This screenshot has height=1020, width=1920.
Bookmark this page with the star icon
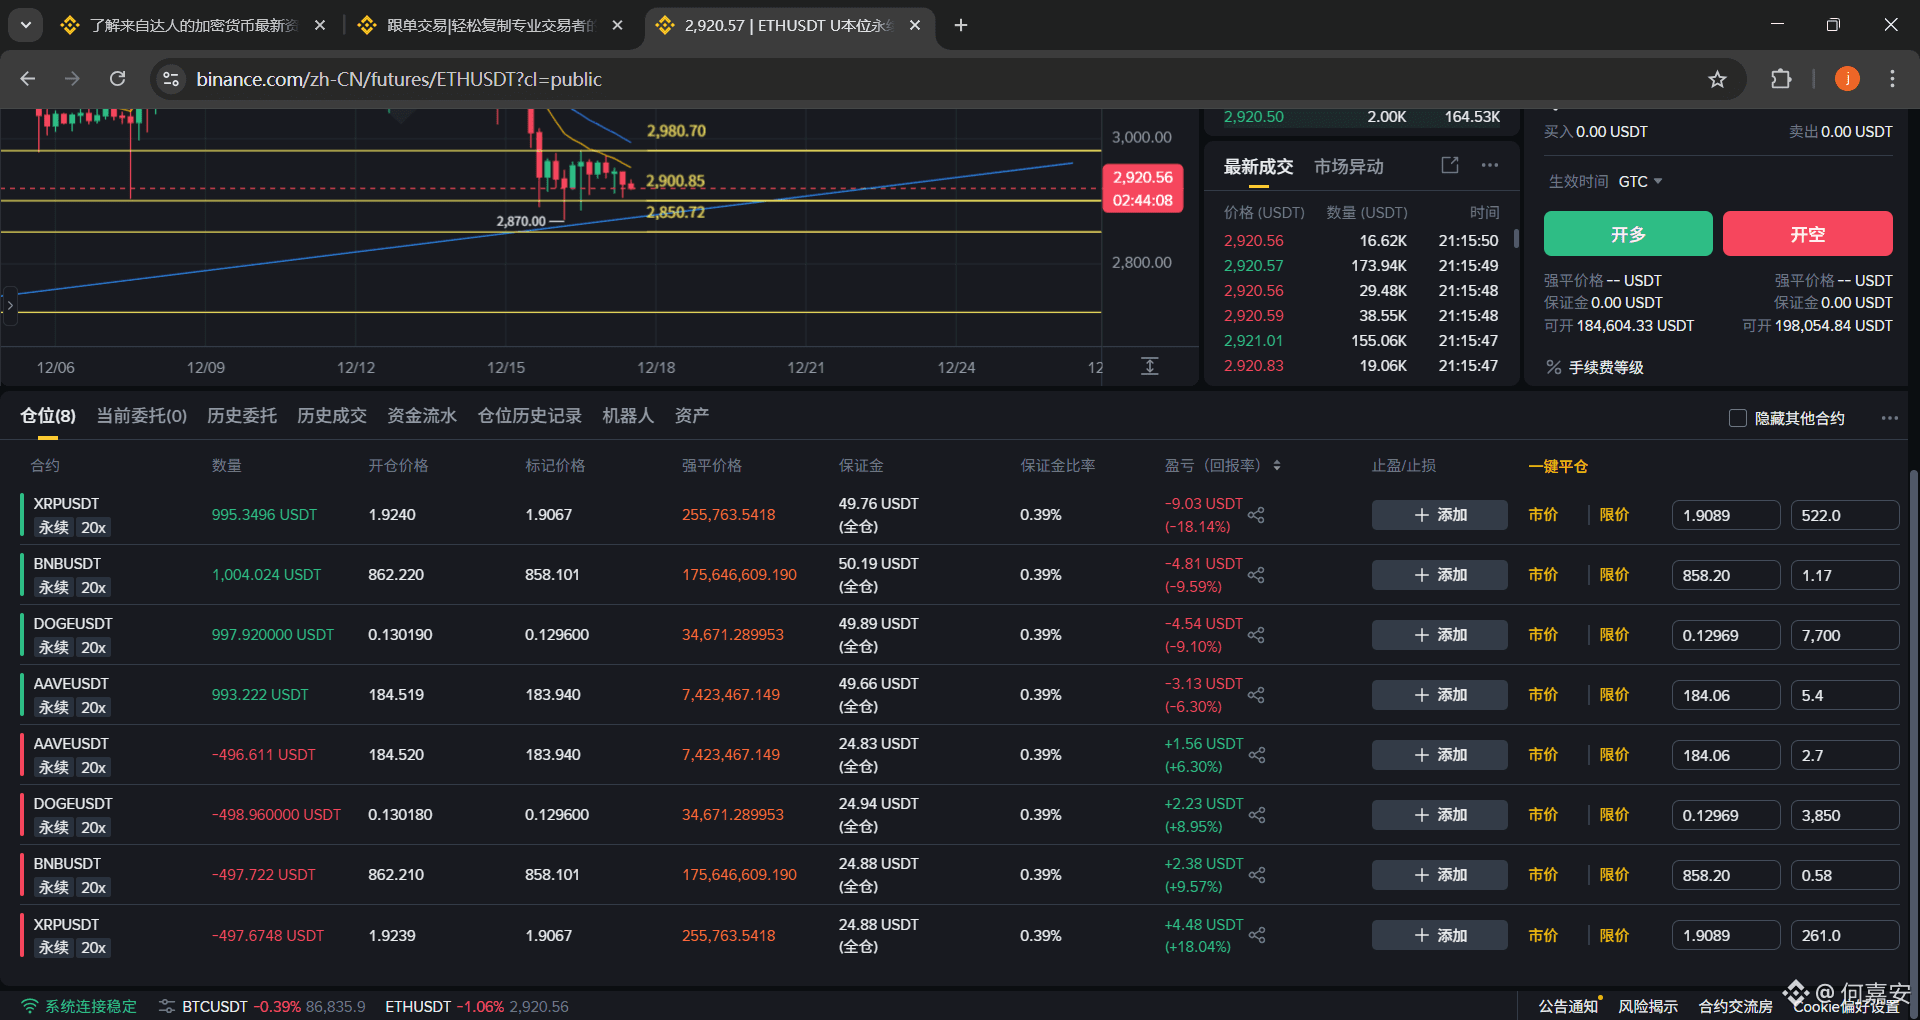1717,79
